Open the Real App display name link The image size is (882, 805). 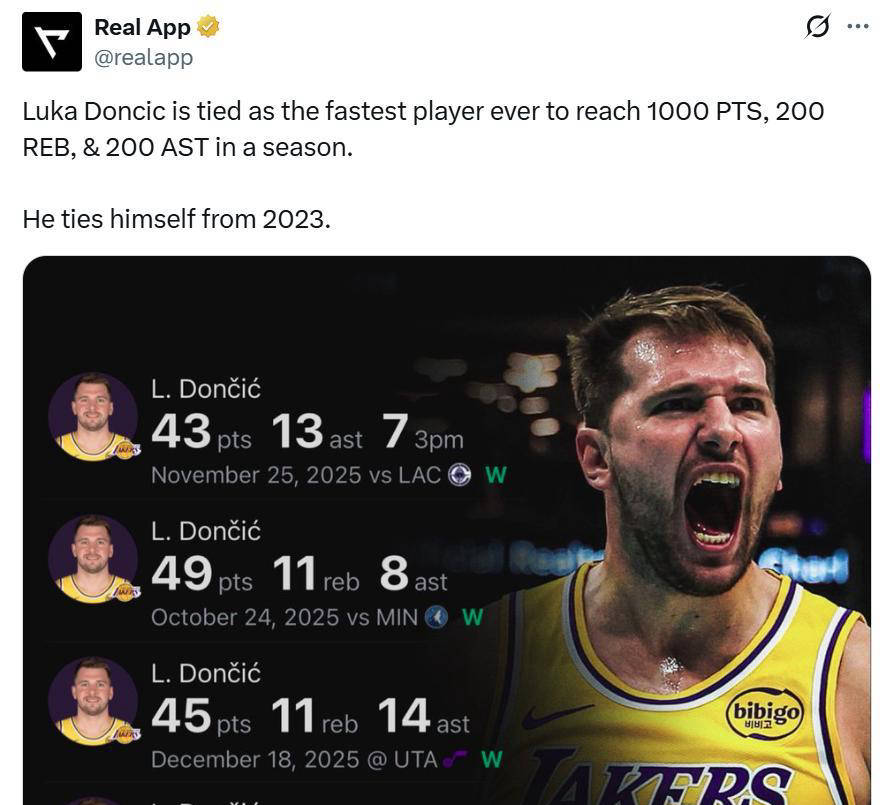click(142, 28)
